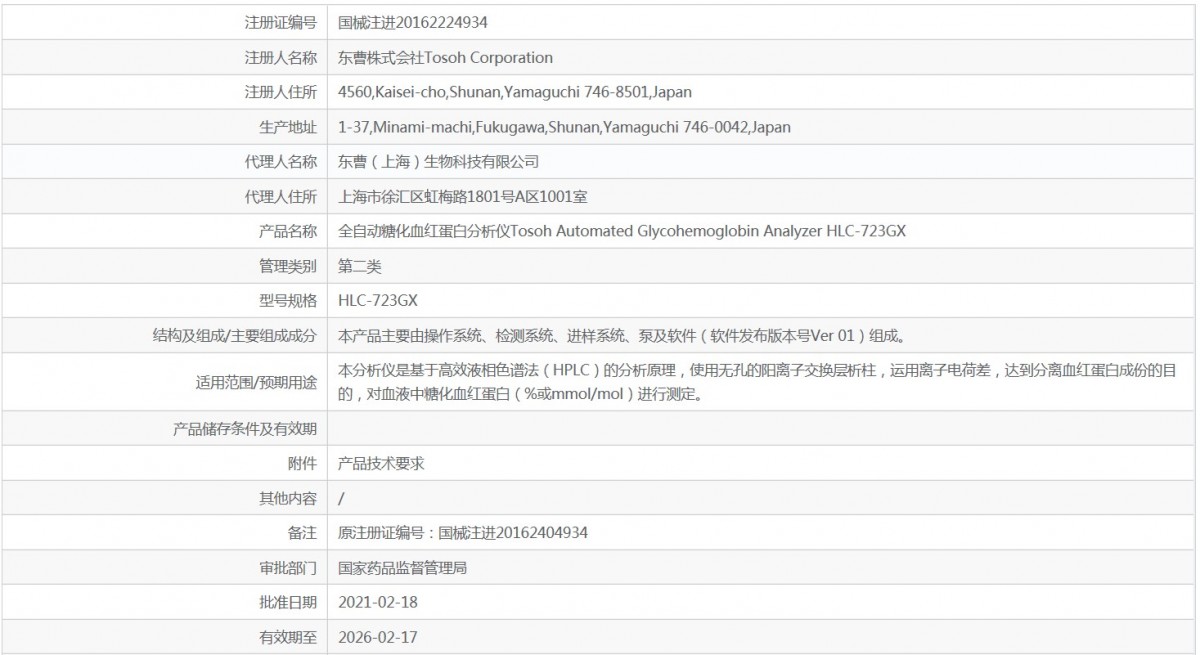Screen dimensions: 1200x655
Task: Select approval department 国家药品监督管理局
Action: 403,568
